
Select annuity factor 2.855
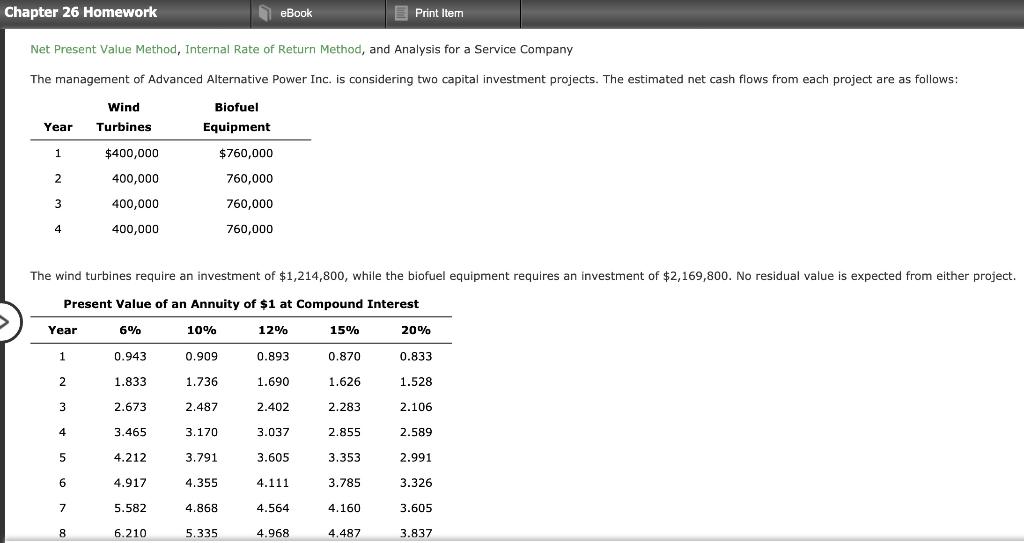(x=344, y=433)
